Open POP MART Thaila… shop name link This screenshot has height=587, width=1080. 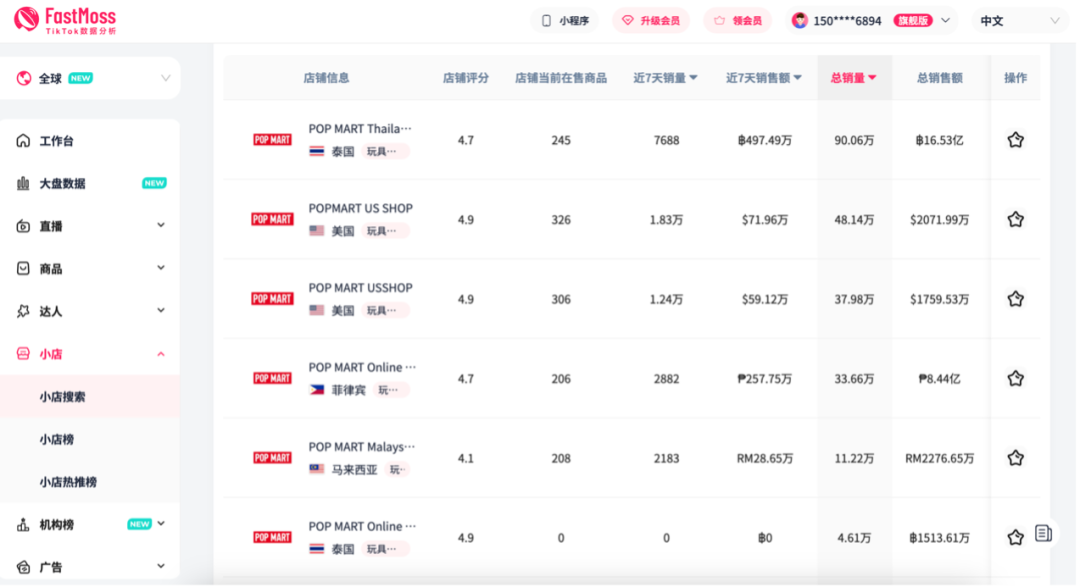360,129
